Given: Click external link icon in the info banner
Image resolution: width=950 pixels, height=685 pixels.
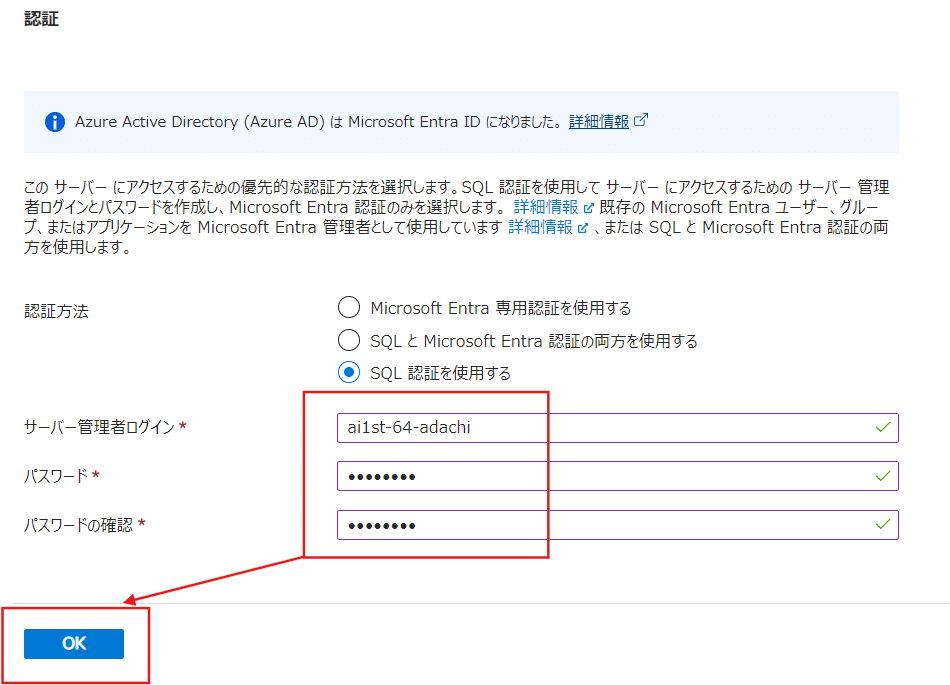Looking at the screenshot, I should pos(640,121).
